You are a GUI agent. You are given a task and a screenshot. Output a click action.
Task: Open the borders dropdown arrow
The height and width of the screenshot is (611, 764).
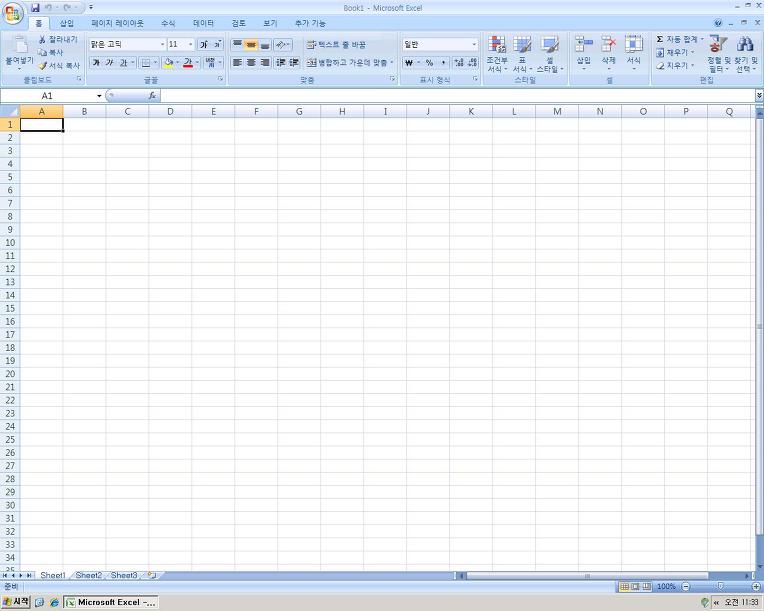pyautogui.click(x=155, y=63)
